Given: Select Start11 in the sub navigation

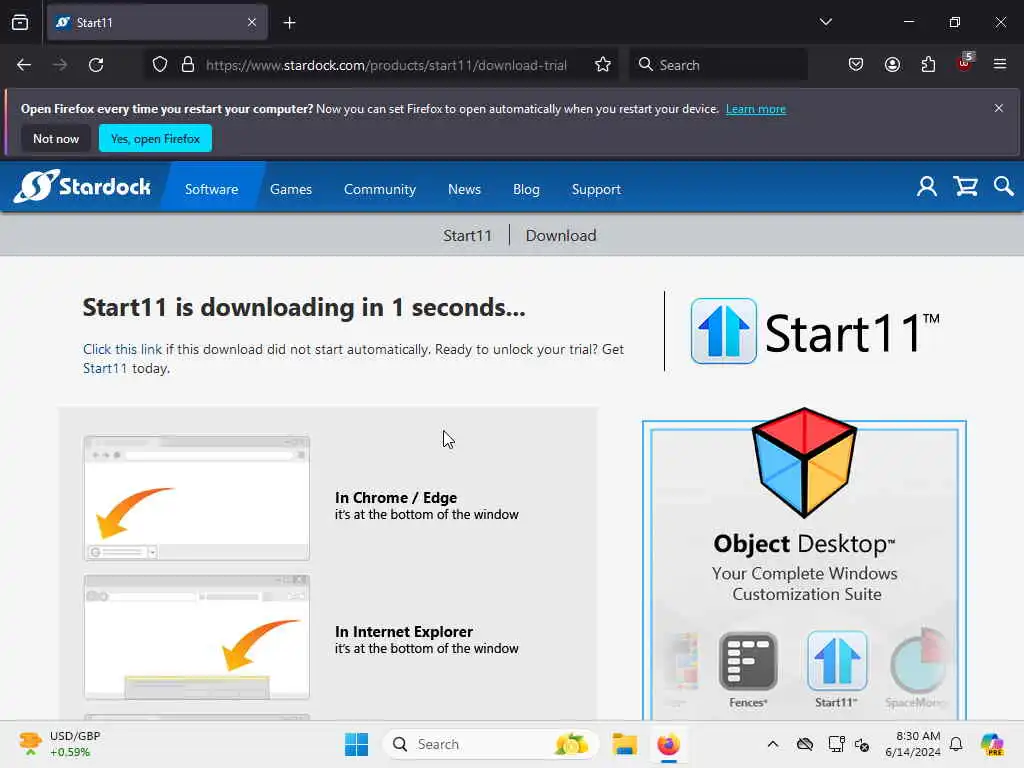Looking at the screenshot, I should [467, 236].
